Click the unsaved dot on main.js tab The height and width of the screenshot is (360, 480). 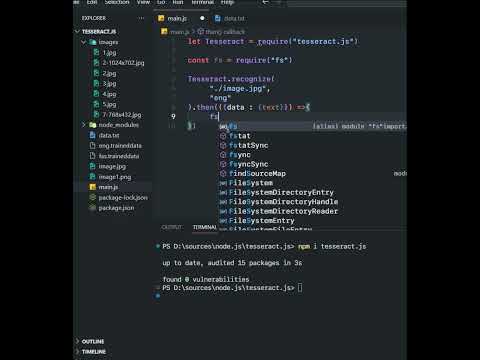202,18
